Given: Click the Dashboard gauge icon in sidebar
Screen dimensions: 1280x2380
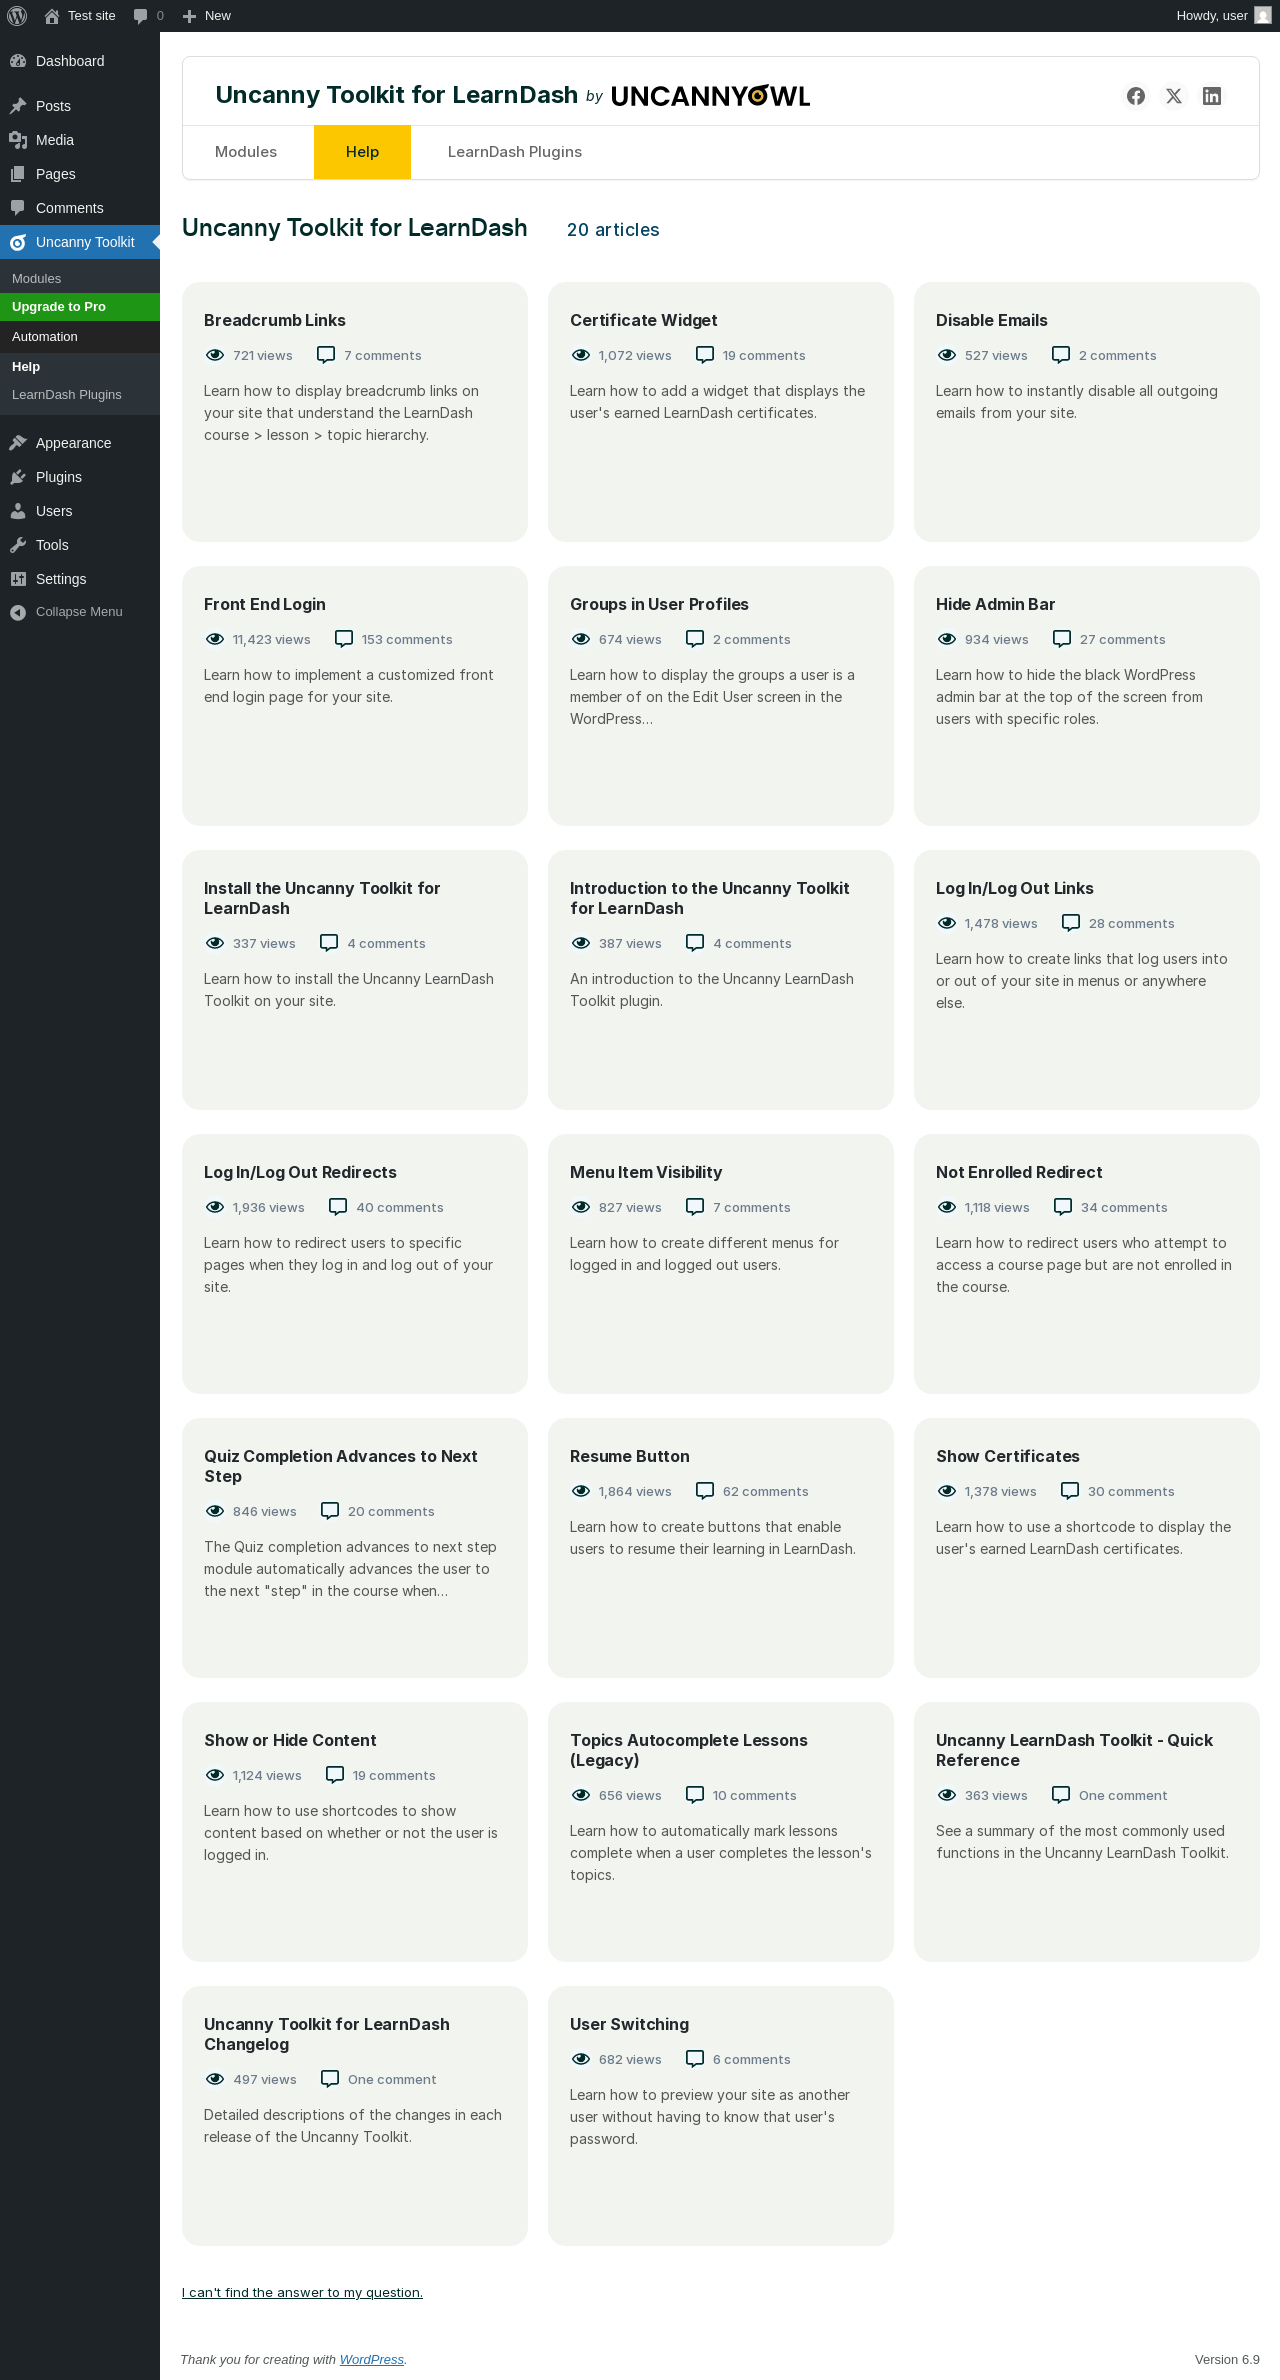Looking at the screenshot, I should click(x=18, y=61).
